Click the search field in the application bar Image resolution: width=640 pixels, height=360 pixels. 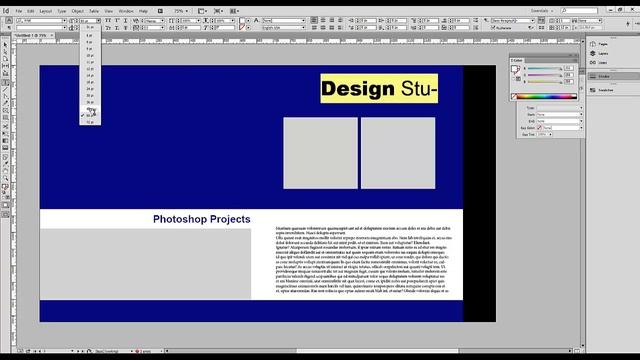579,11
